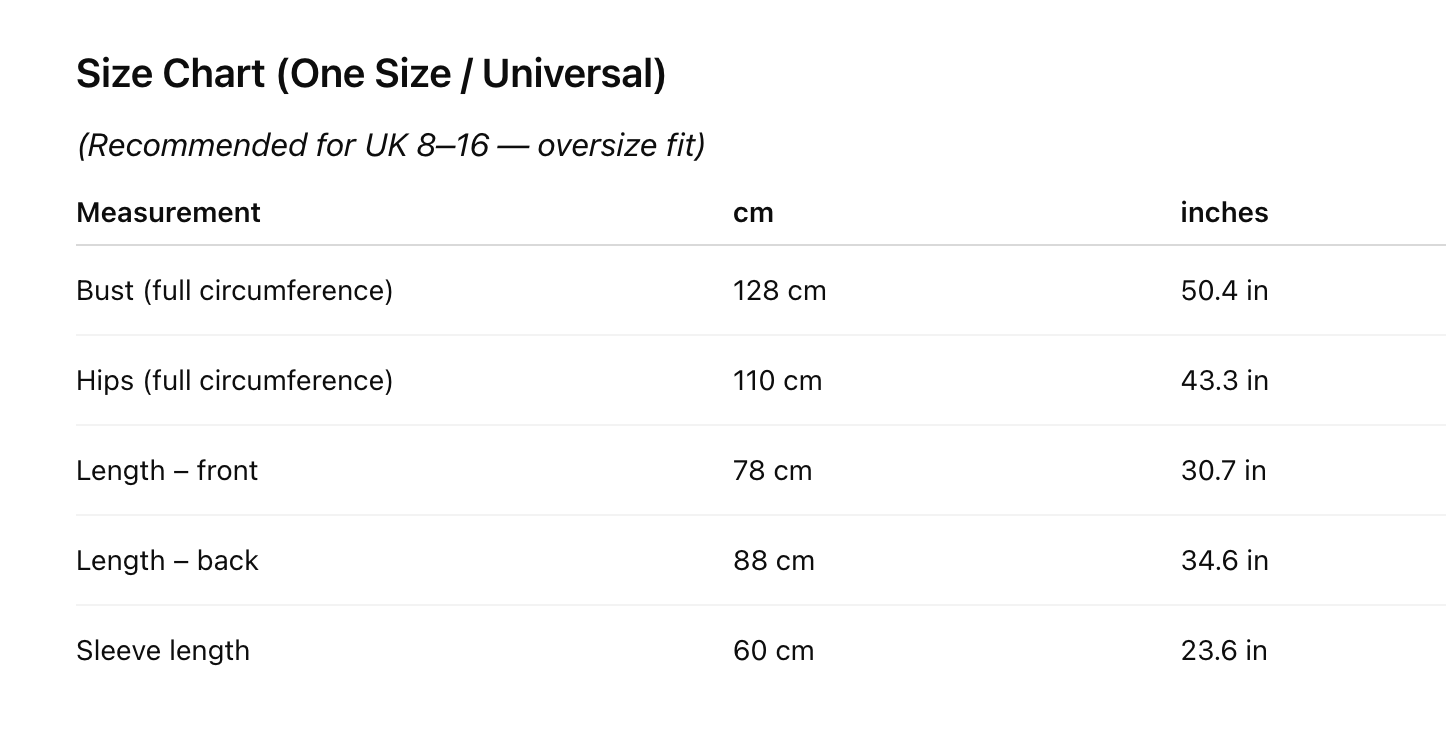The height and width of the screenshot is (730, 1446).
Task: Click the inches column header
Action: pos(1224,213)
